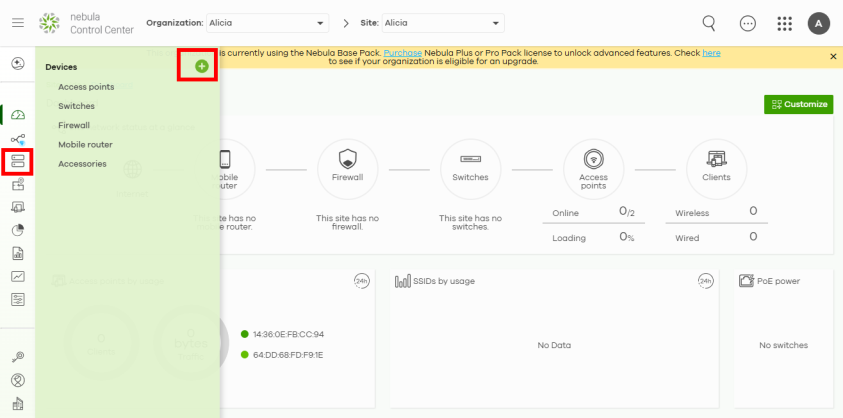Select Switches in Devices menu
843x418 pixels.
click(x=76, y=106)
